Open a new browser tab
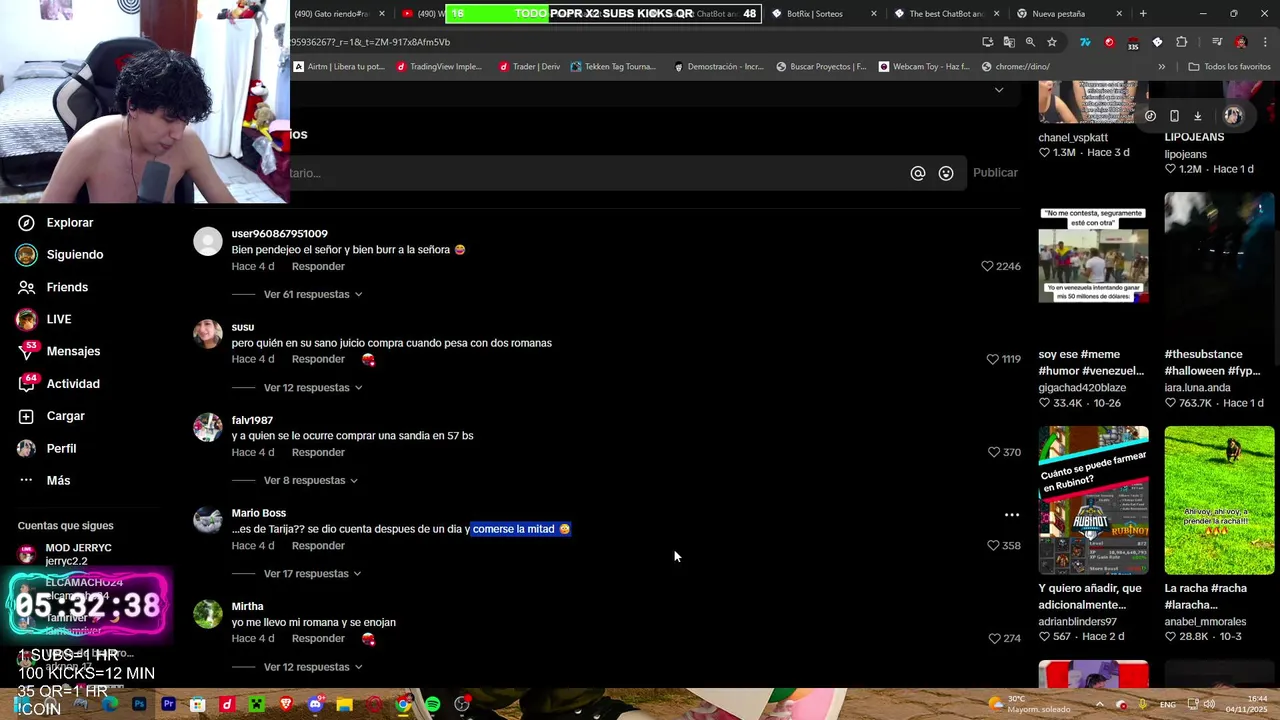This screenshot has width=1280, height=720. click(x=1143, y=14)
